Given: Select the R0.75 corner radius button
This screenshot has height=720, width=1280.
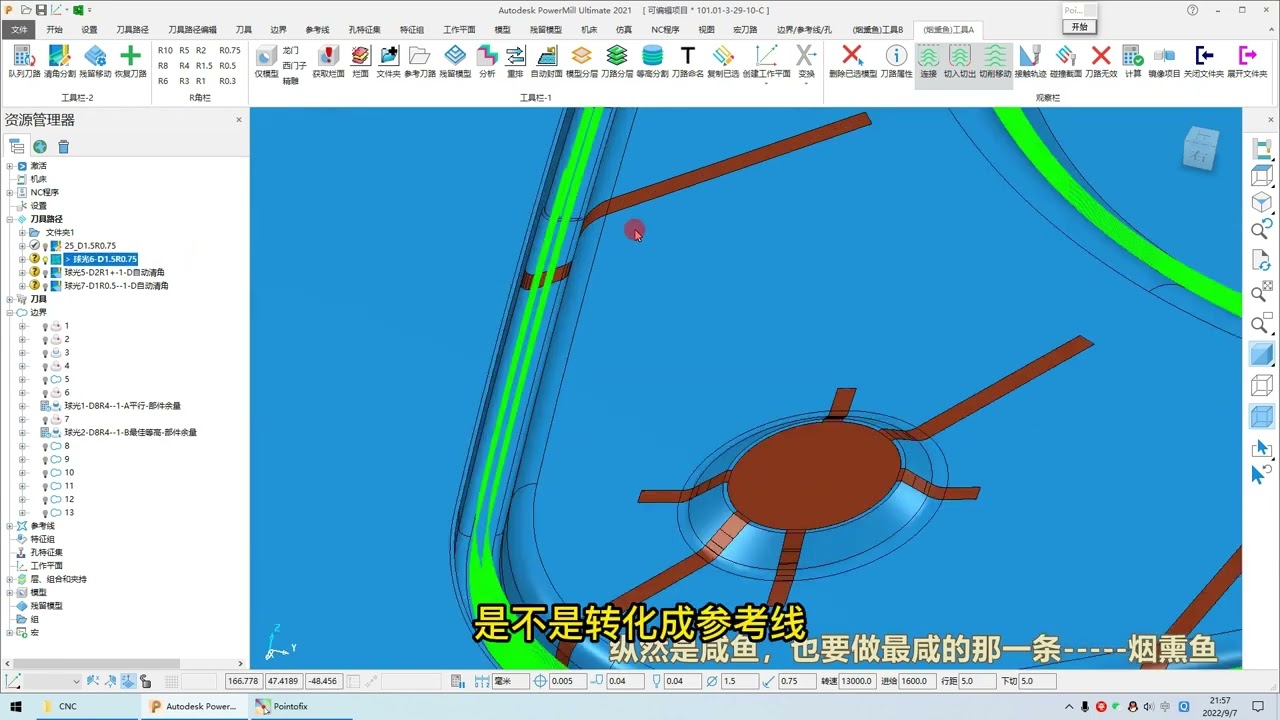Looking at the screenshot, I should (230, 50).
